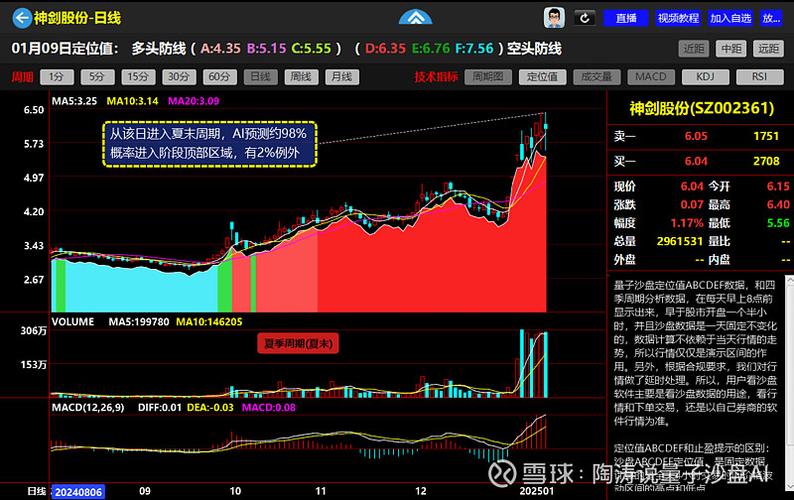This screenshot has width=794, height=500.
Task: Click the description panel scrollbar
Action: pyautogui.click(x=789, y=383)
